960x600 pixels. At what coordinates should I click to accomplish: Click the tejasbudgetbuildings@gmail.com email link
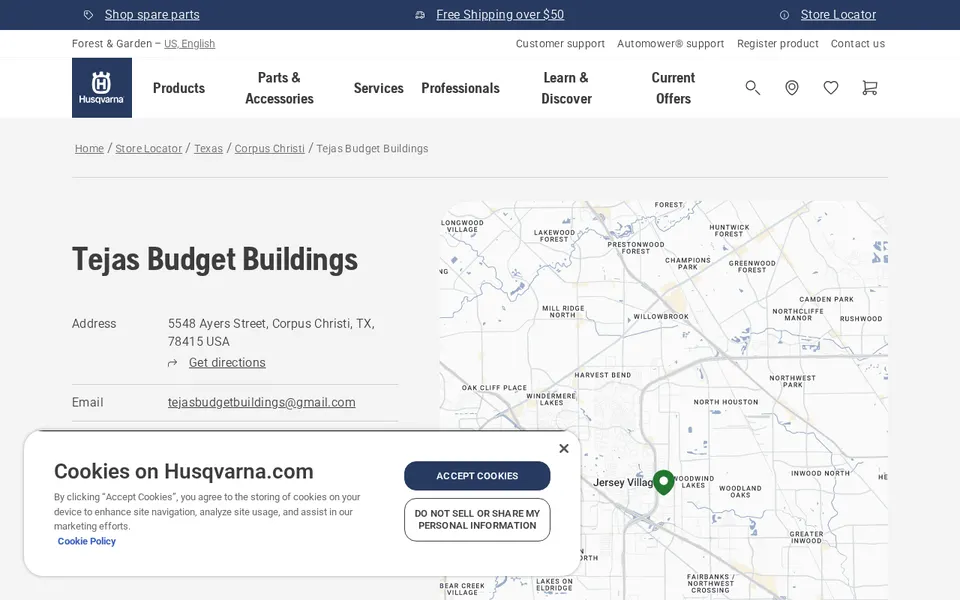pos(261,402)
